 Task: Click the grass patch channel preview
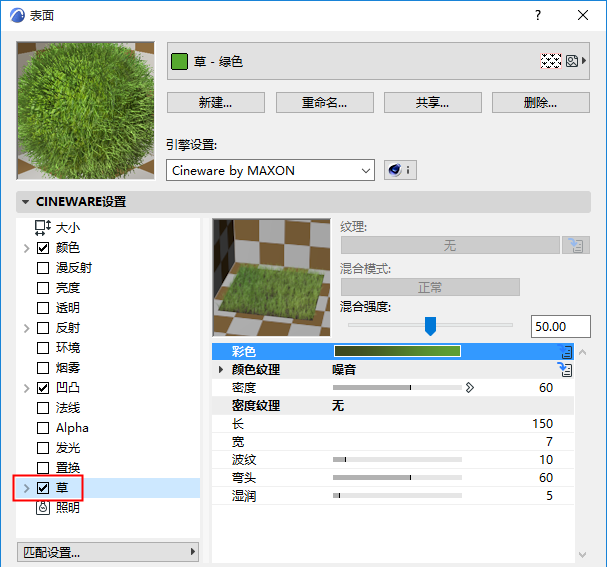pyautogui.click(x=271, y=278)
